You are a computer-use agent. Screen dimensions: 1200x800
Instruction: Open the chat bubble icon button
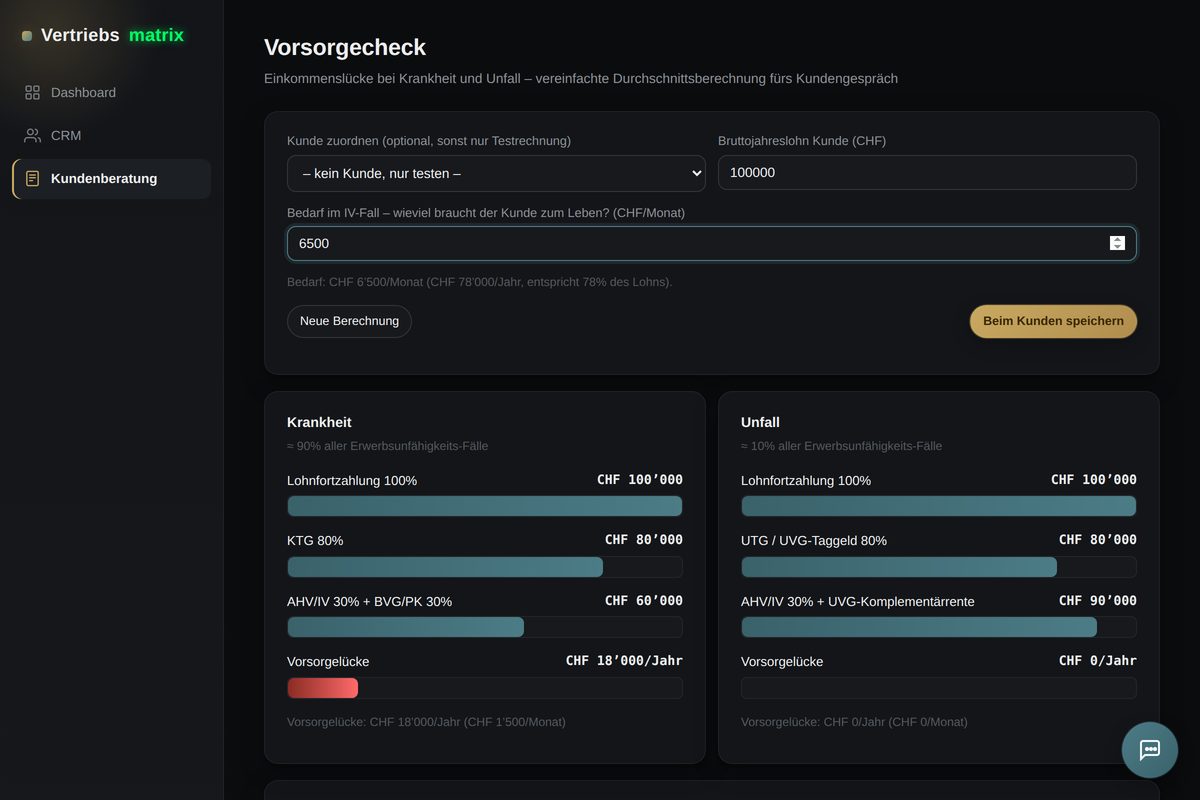[x=1150, y=750]
